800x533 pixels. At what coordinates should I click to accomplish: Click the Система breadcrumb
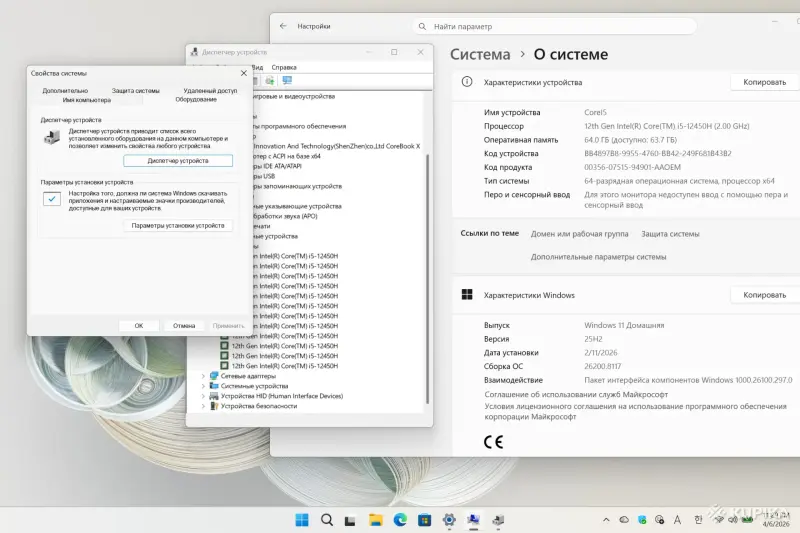click(x=480, y=54)
